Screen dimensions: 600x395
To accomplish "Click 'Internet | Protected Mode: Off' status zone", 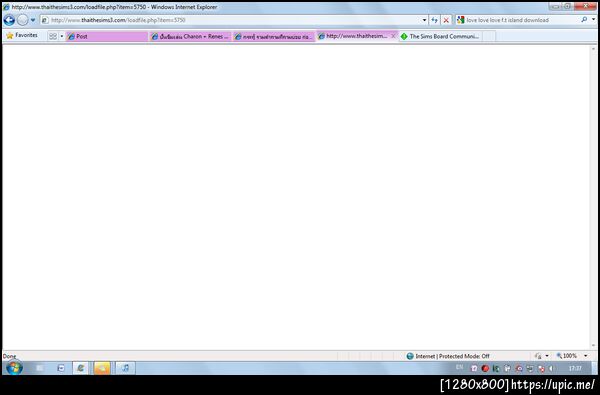I will click(x=448, y=356).
